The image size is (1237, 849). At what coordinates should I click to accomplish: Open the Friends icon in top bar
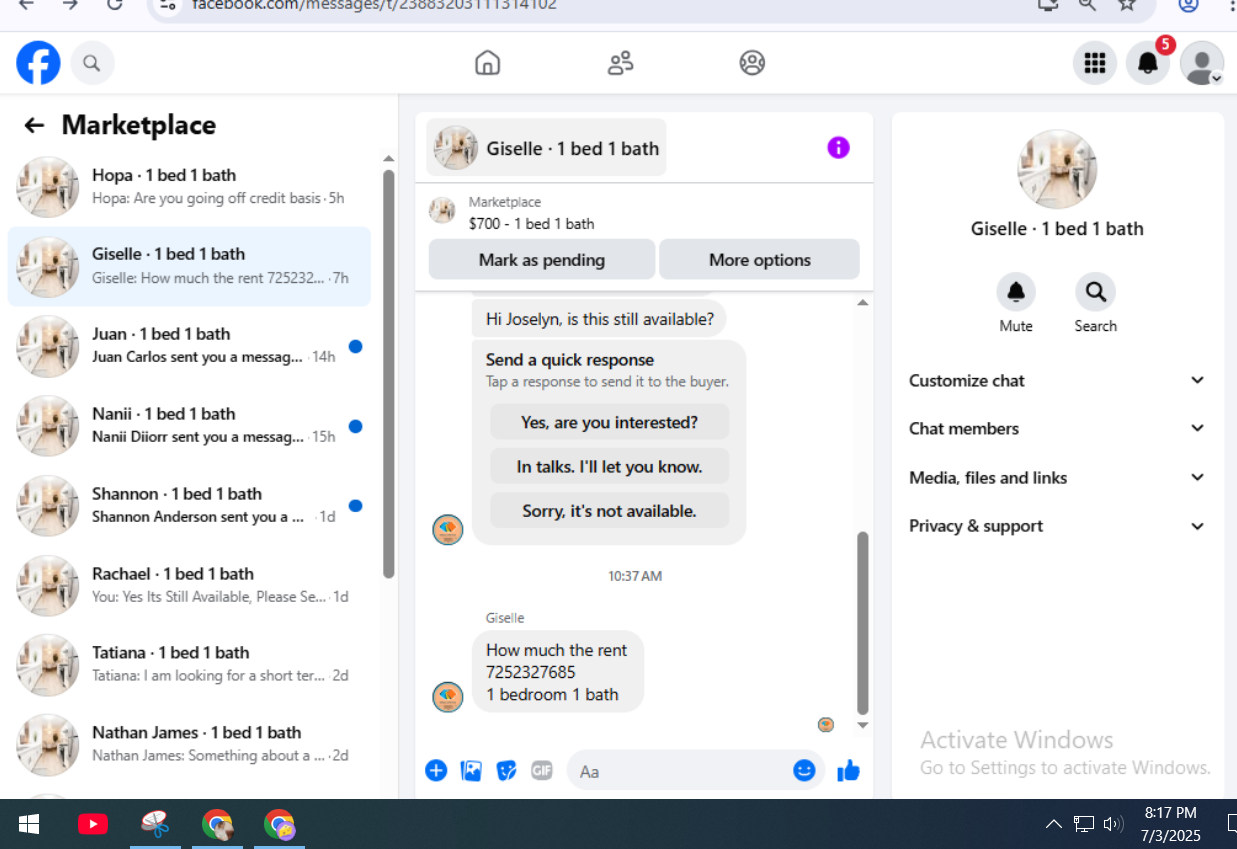pyautogui.click(x=620, y=63)
